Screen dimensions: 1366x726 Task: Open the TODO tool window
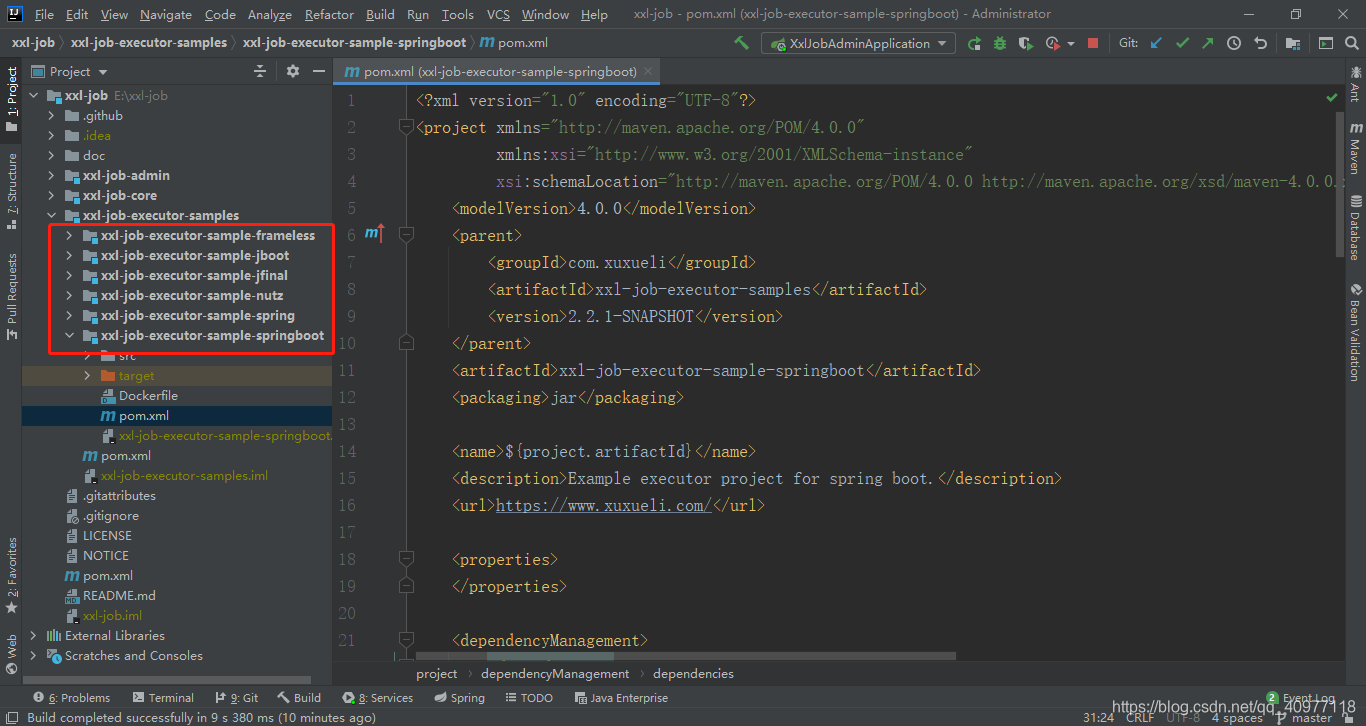[x=528, y=698]
